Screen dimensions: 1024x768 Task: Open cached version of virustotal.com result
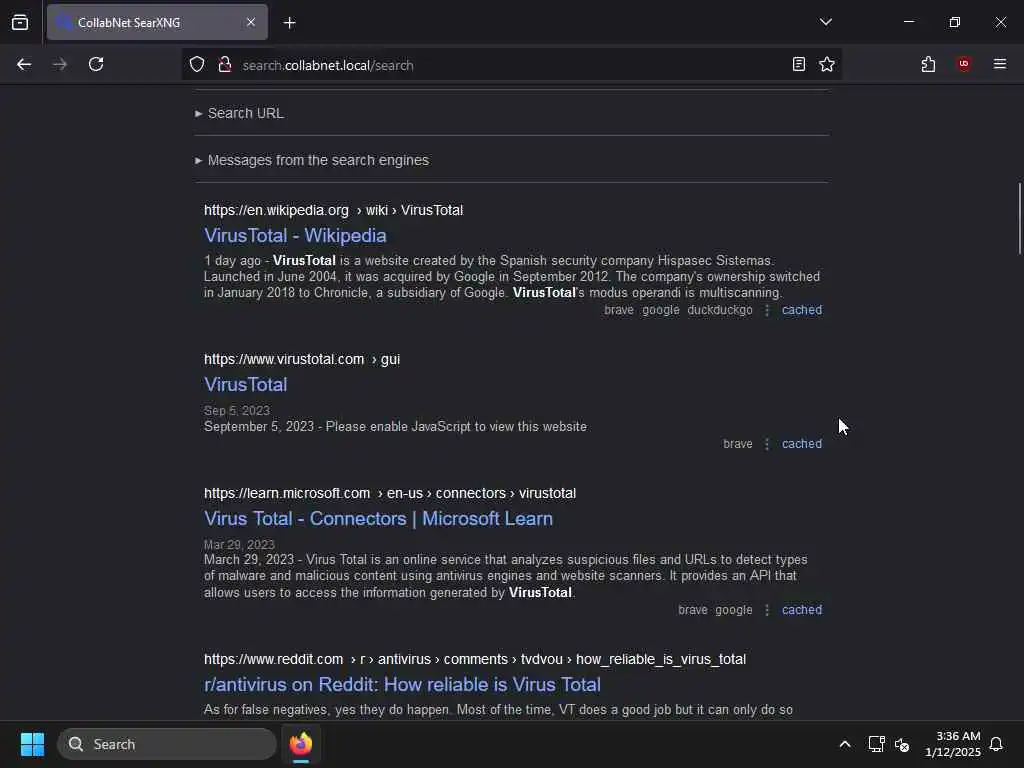802,444
